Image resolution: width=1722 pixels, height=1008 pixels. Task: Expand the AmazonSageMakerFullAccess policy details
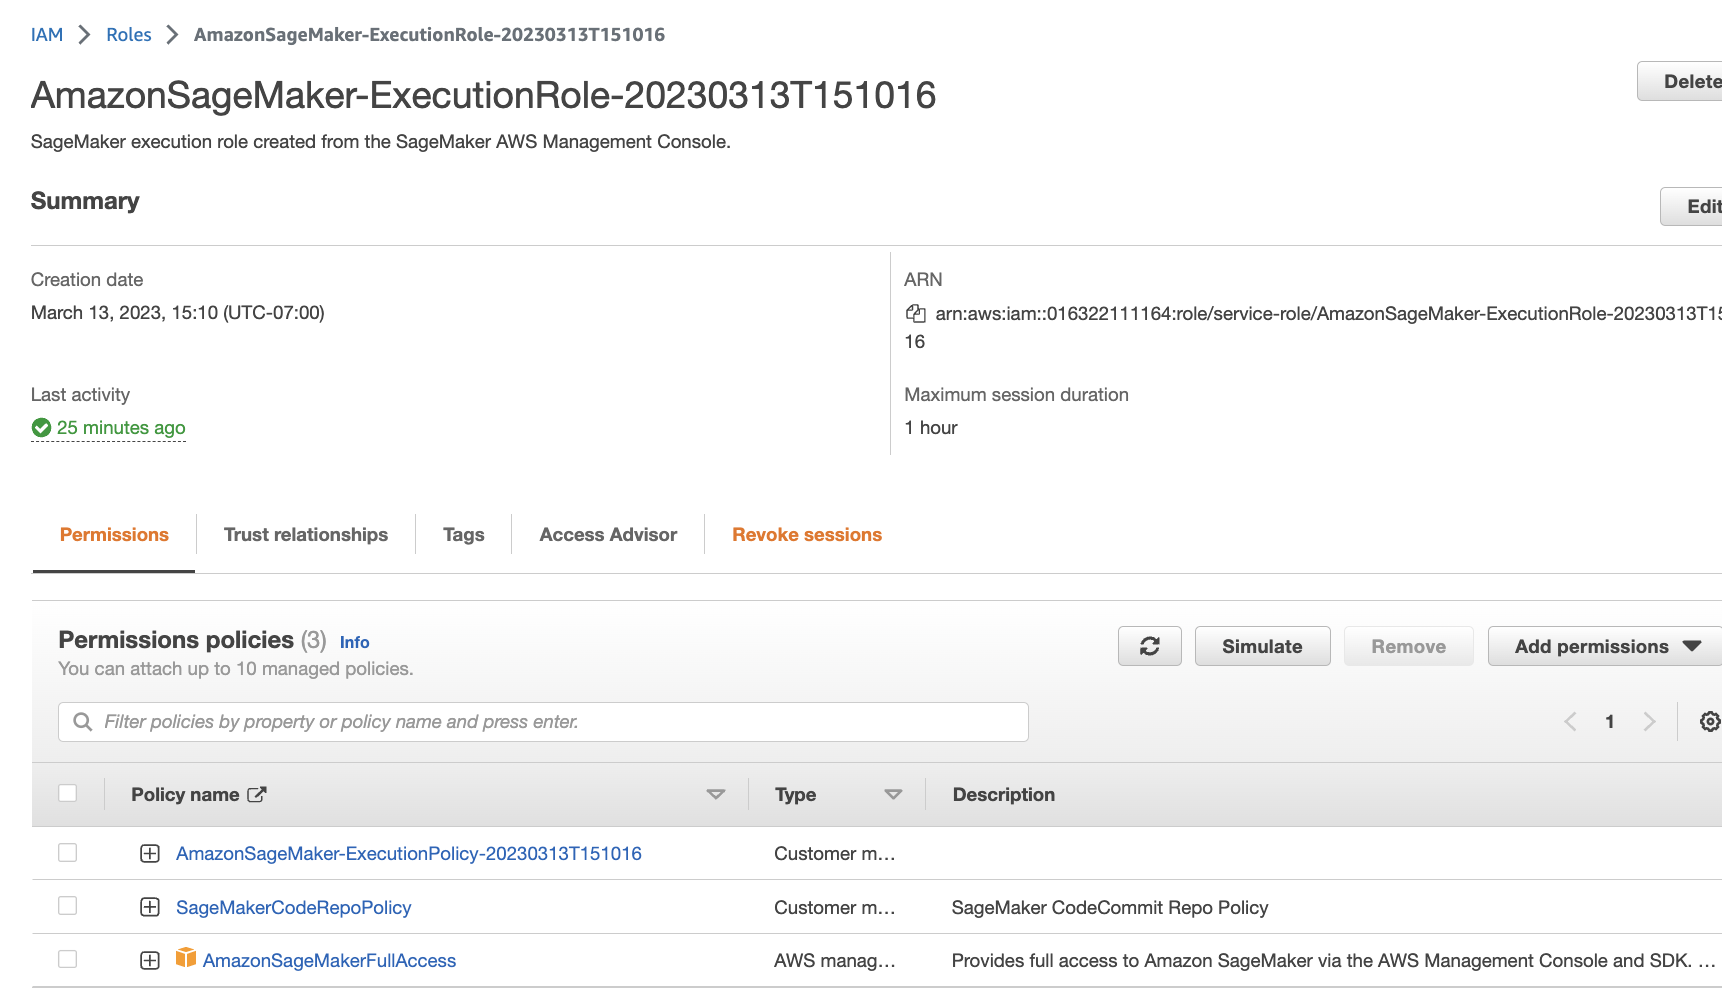(150, 961)
